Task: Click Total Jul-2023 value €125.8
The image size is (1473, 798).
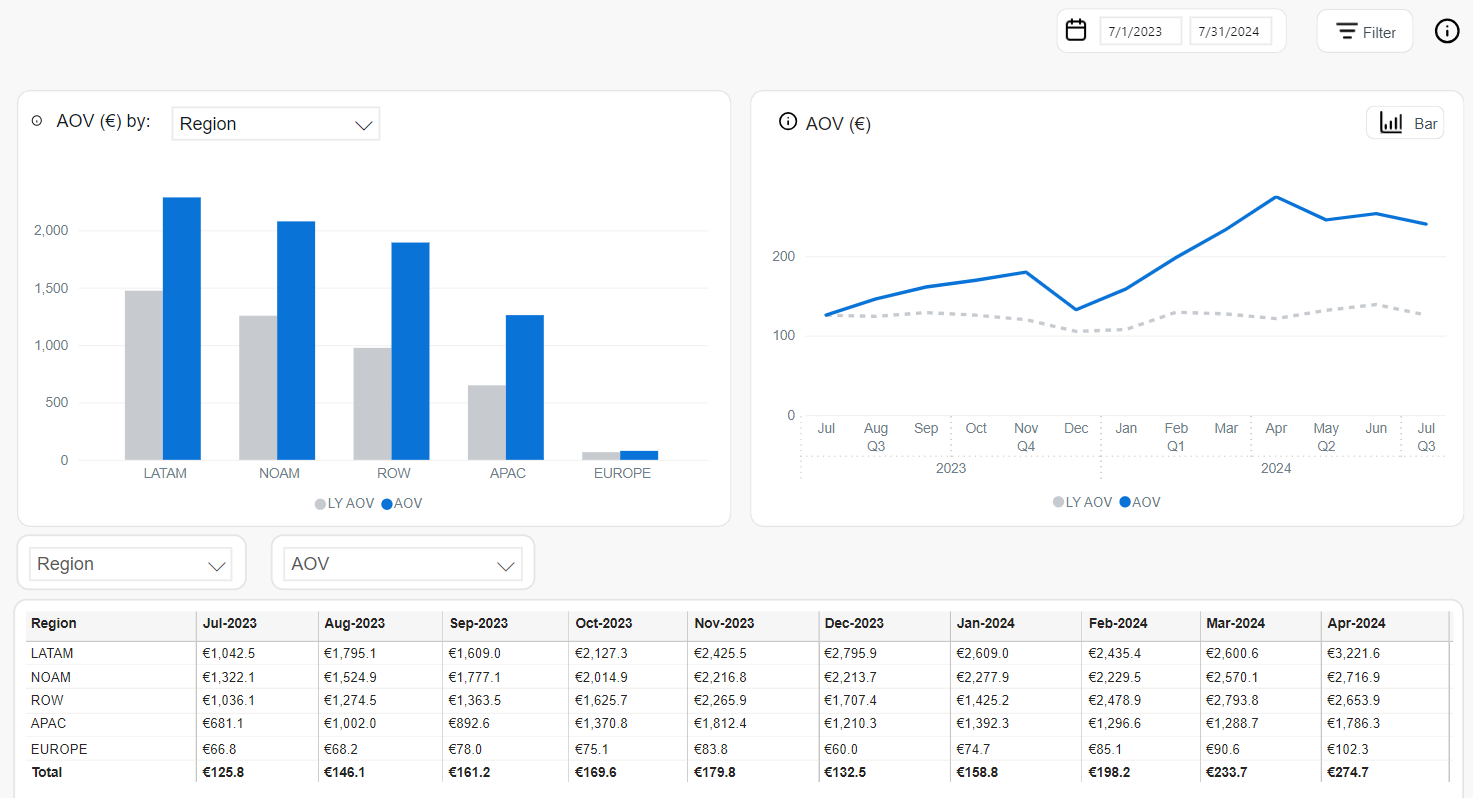Action: click(223, 772)
